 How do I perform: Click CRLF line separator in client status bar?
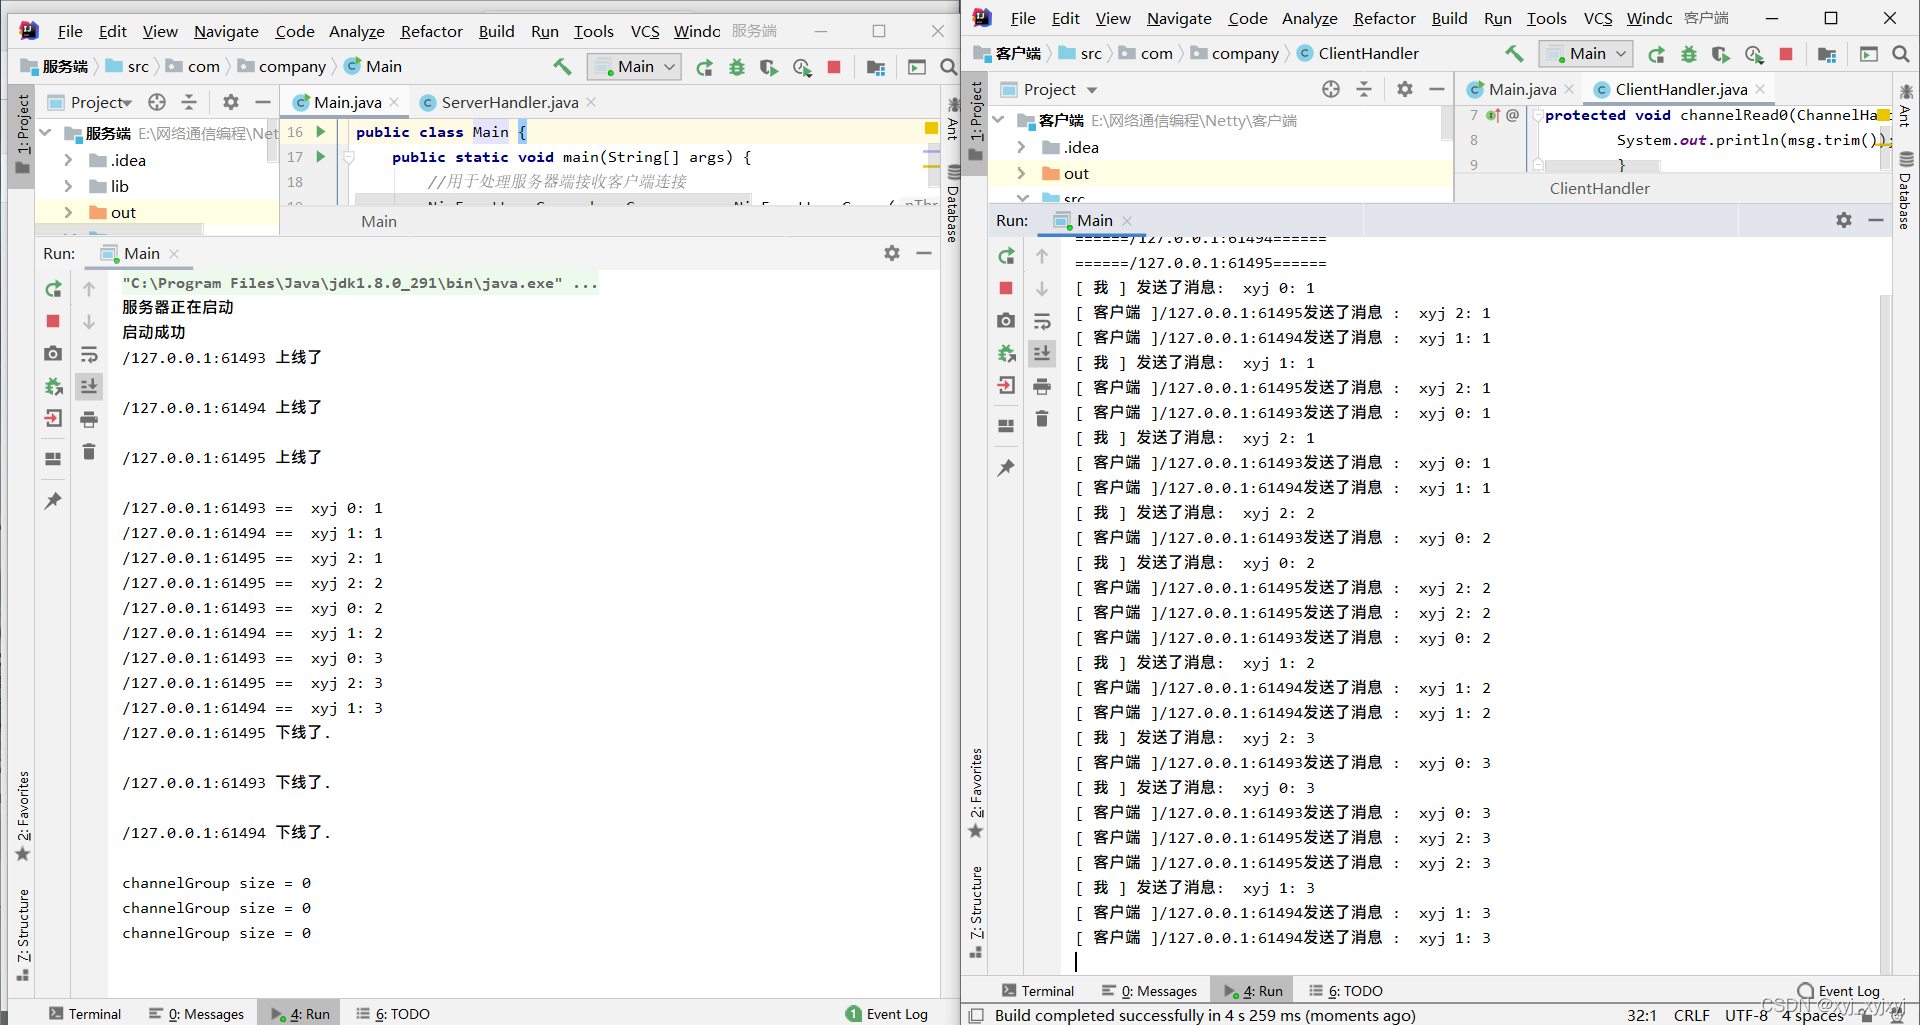tap(1691, 1015)
